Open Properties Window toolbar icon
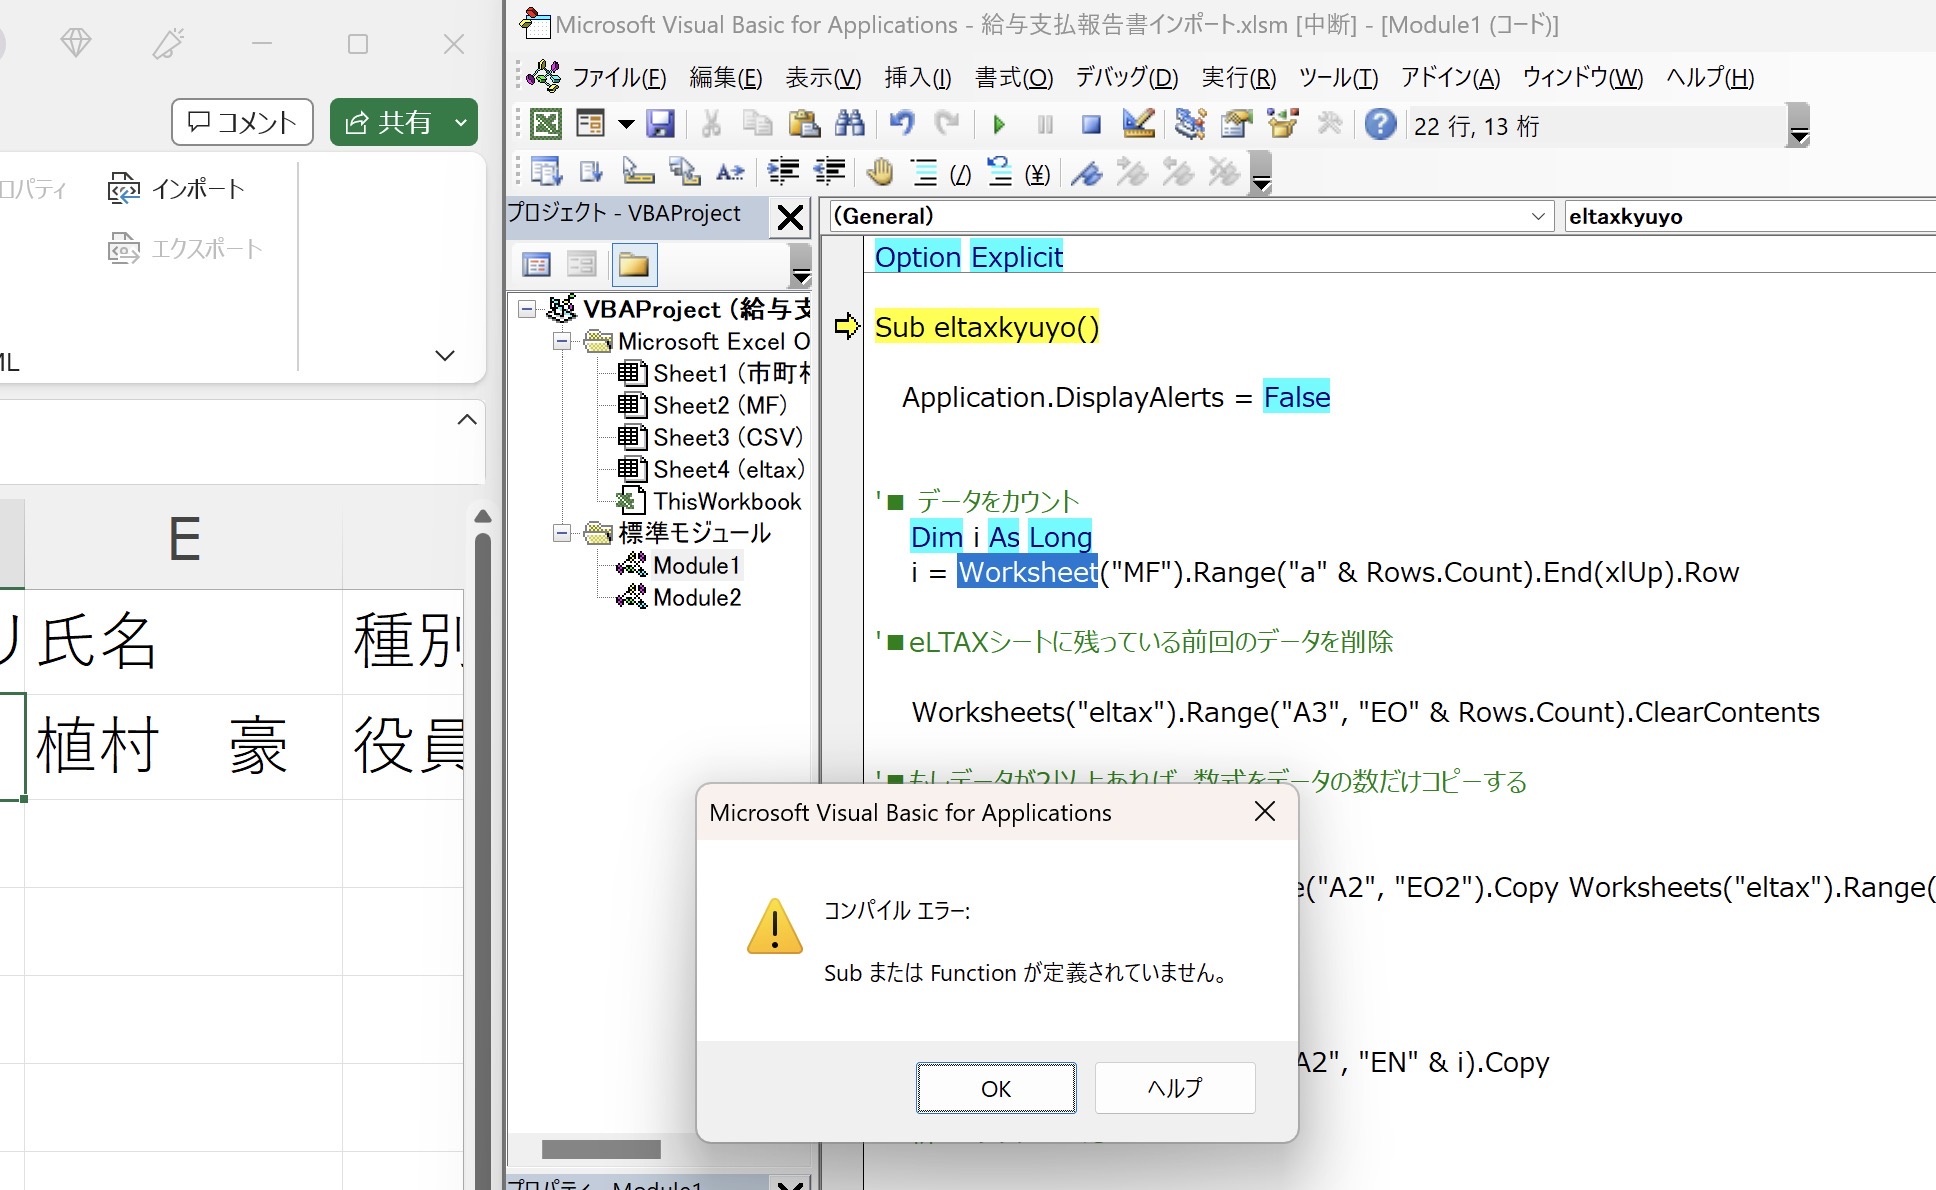 1236,124
